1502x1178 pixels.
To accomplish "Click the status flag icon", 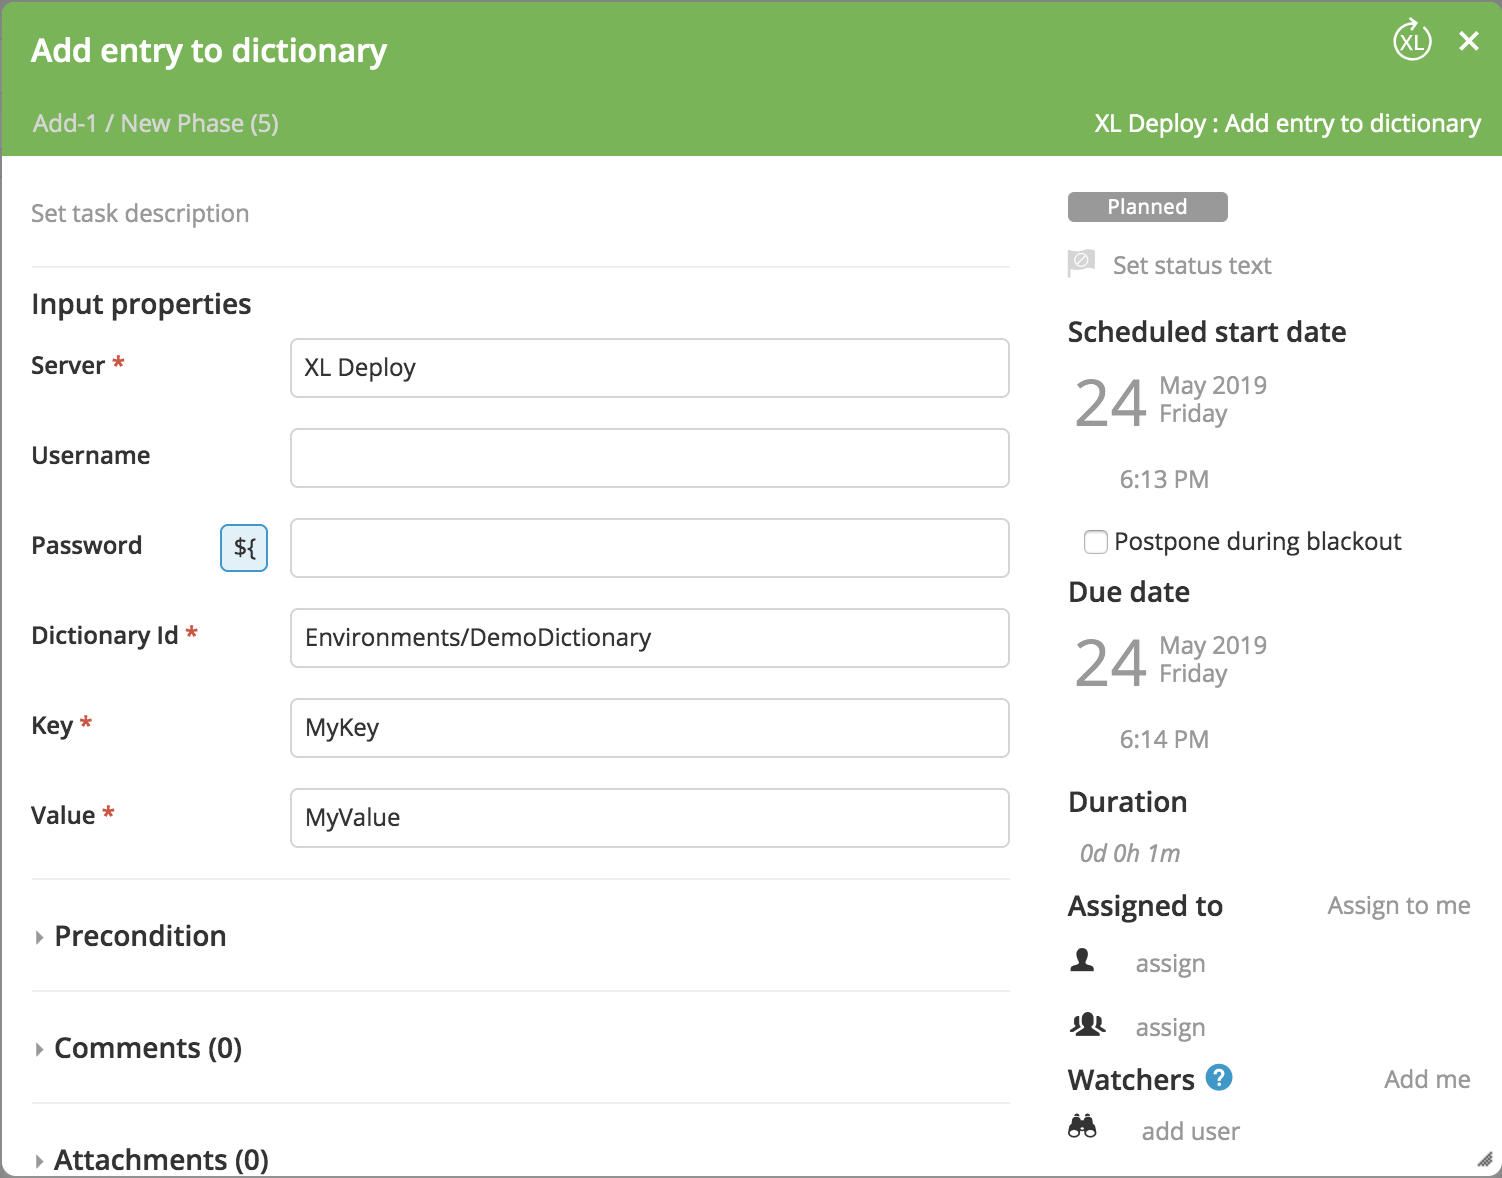I will pos(1081,263).
